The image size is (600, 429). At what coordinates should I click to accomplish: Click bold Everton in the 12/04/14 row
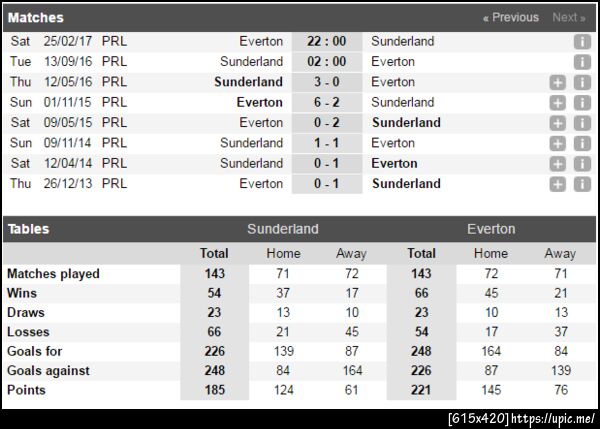[x=394, y=163]
